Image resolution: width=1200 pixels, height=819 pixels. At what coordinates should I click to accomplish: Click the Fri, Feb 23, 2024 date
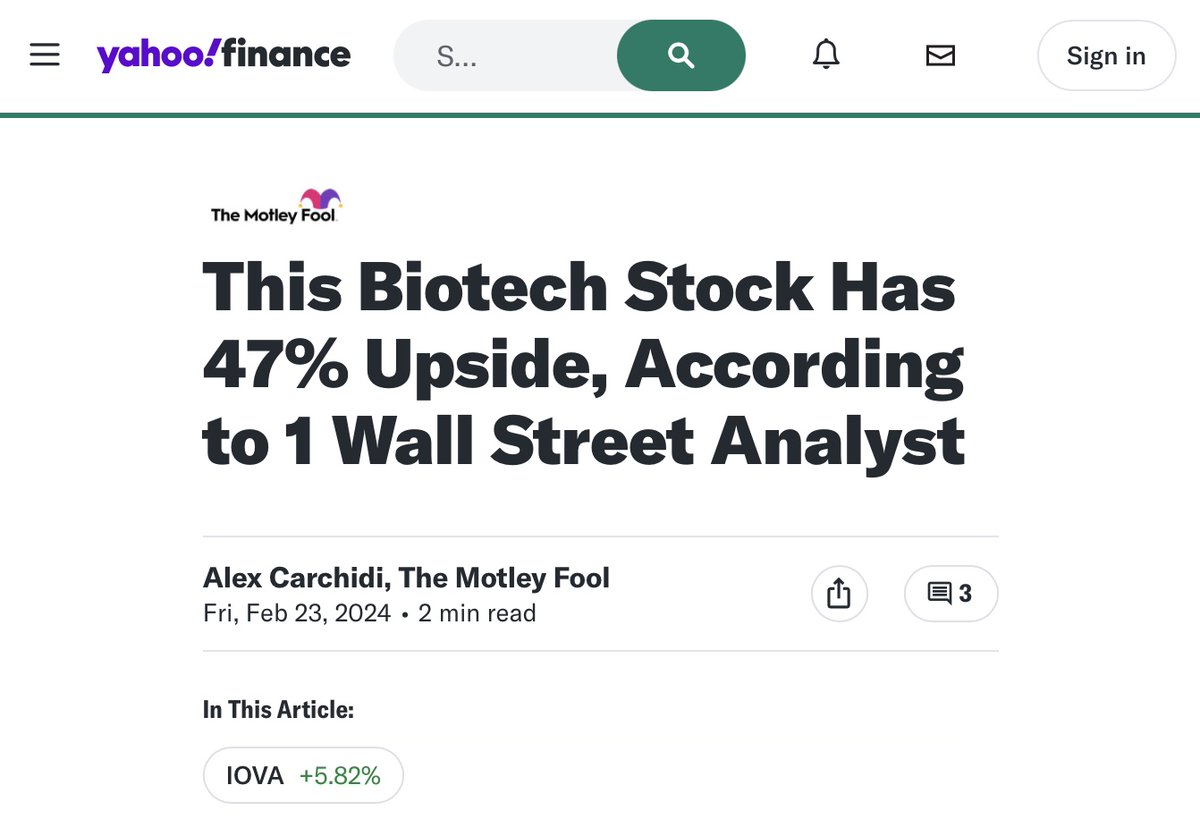coord(296,613)
